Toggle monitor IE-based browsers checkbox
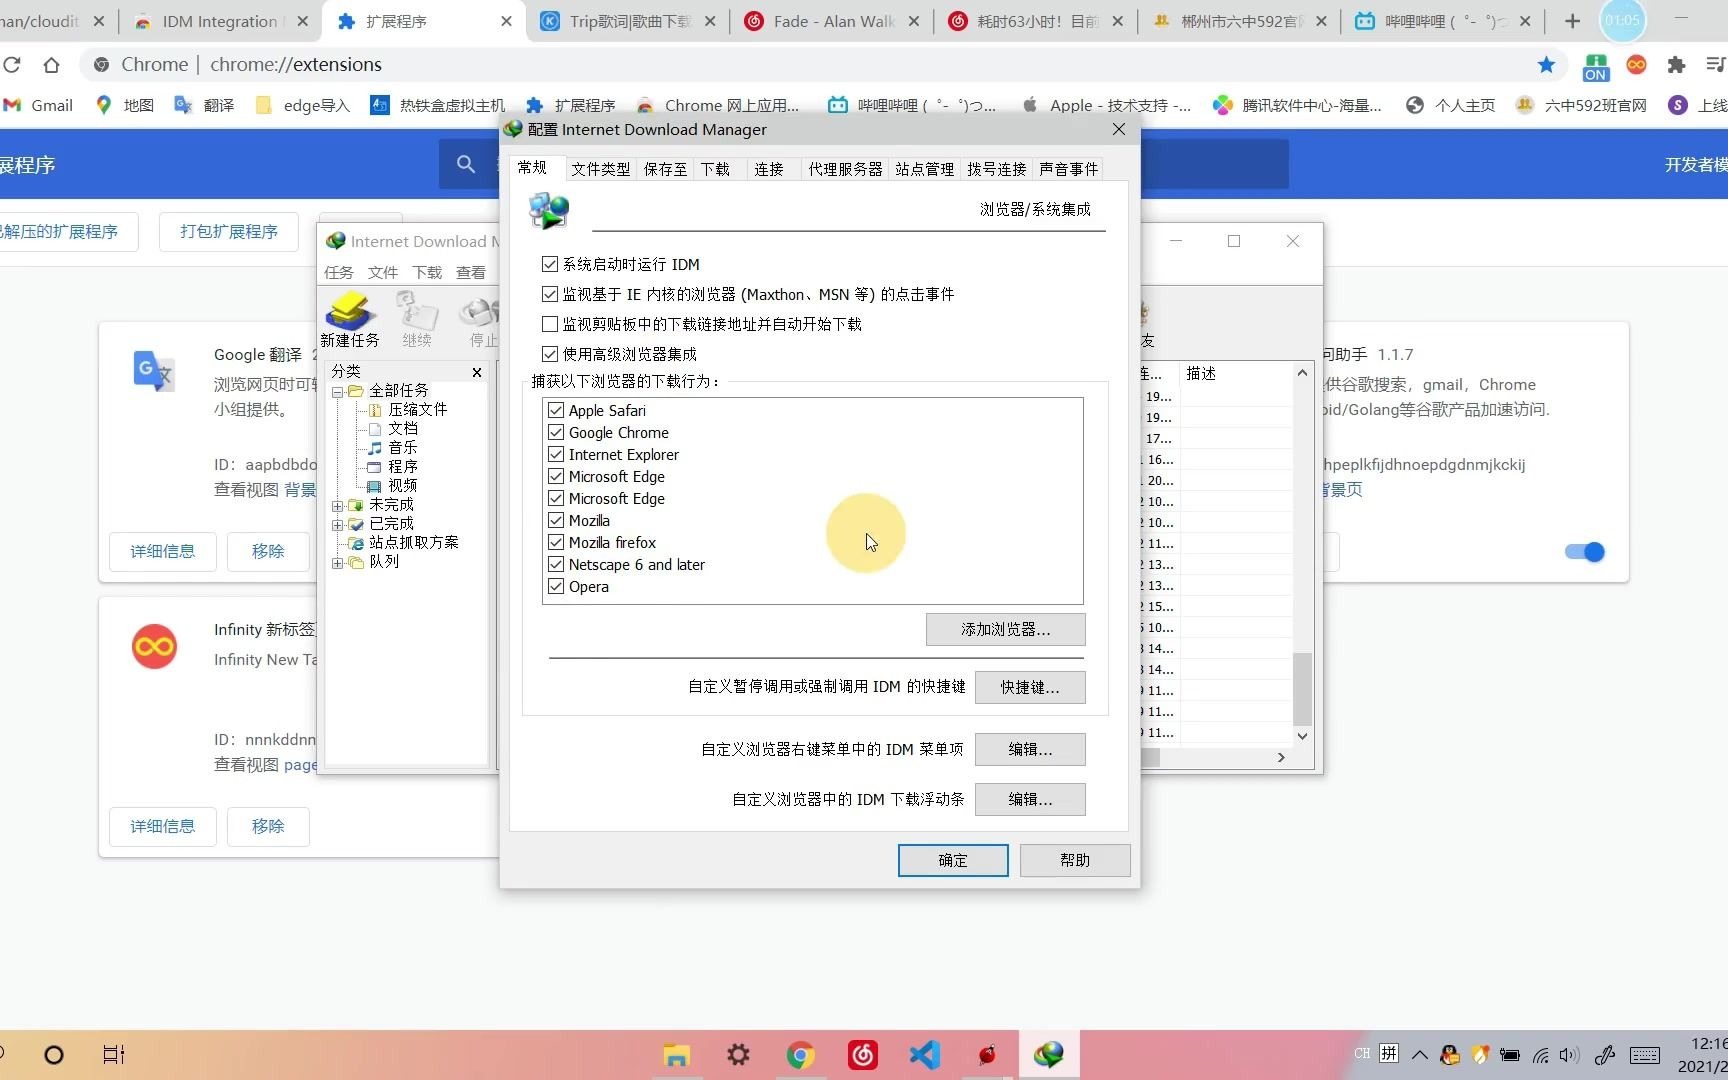 point(549,294)
